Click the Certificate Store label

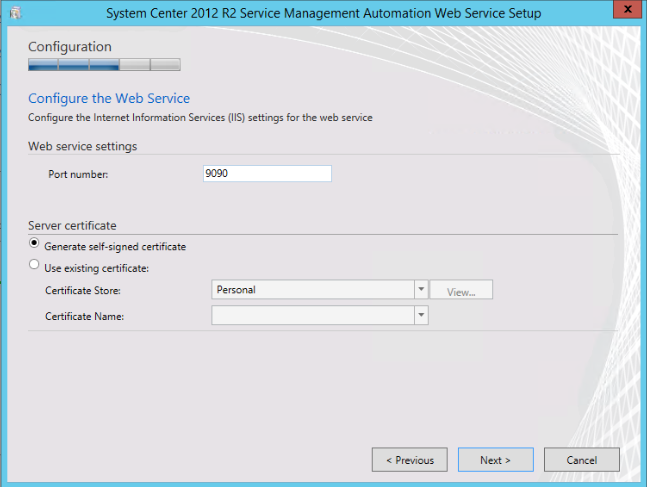[83, 291]
